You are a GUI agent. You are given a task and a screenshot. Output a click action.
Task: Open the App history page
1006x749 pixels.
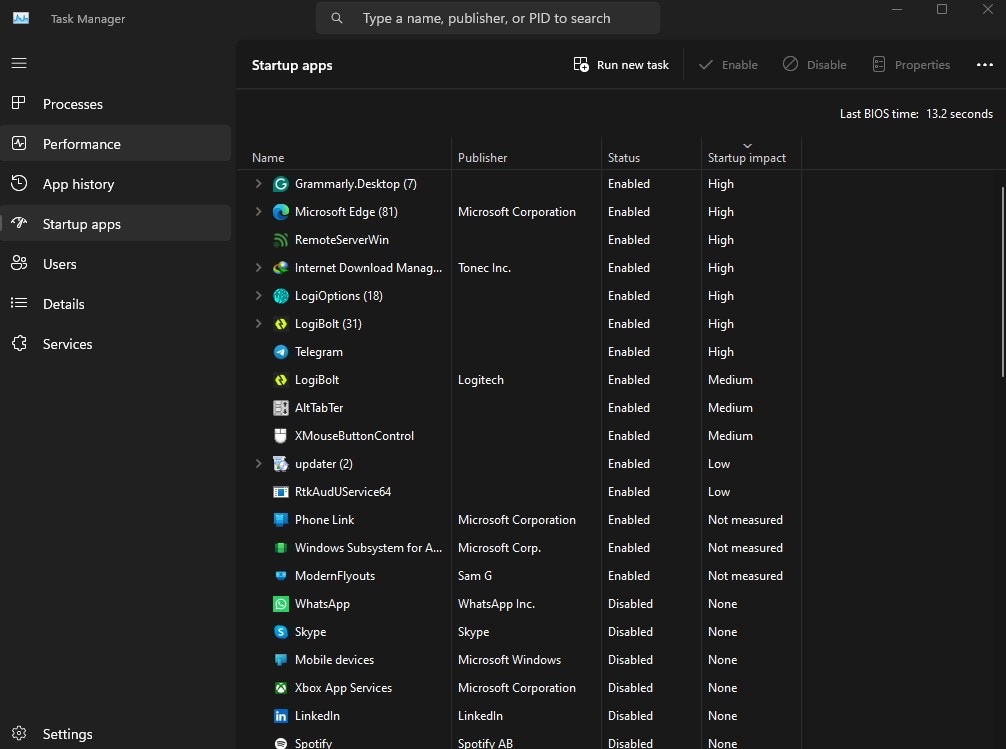[78, 184]
